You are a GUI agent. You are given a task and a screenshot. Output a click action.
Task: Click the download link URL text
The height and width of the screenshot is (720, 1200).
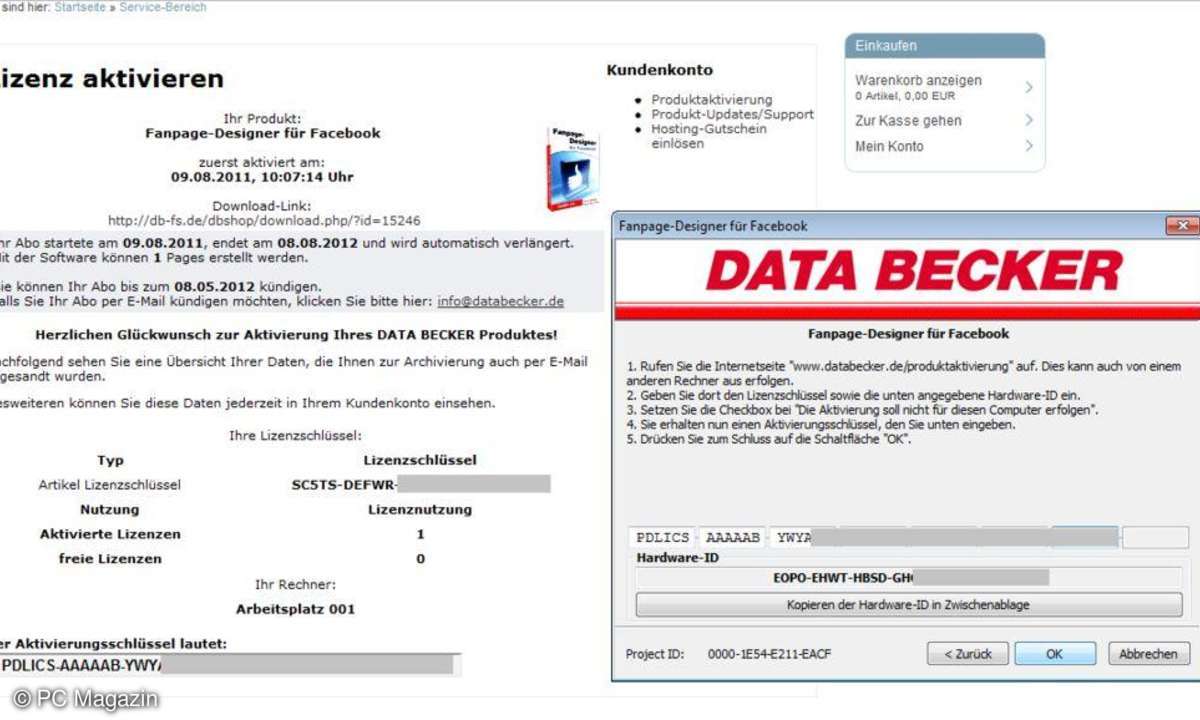tap(264, 220)
